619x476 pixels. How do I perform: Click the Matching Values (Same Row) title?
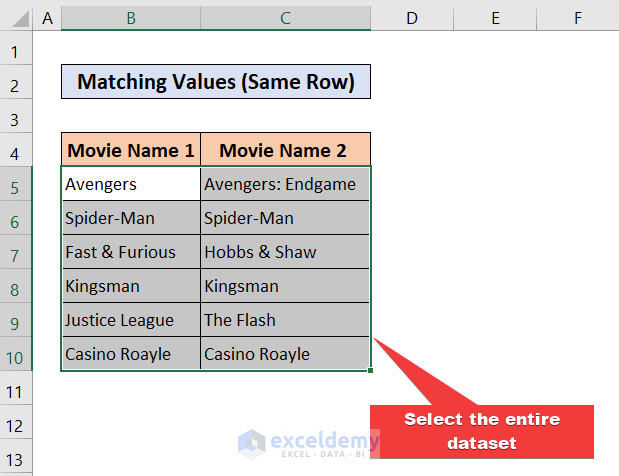point(216,83)
